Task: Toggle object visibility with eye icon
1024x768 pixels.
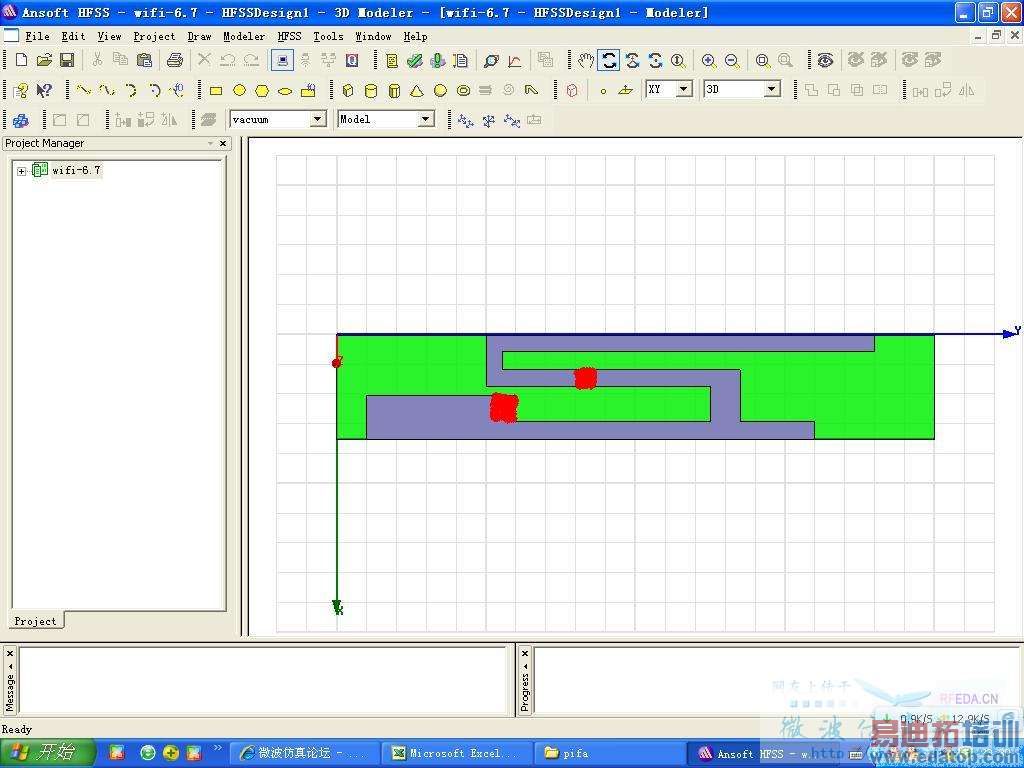Action: (x=825, y=61)
